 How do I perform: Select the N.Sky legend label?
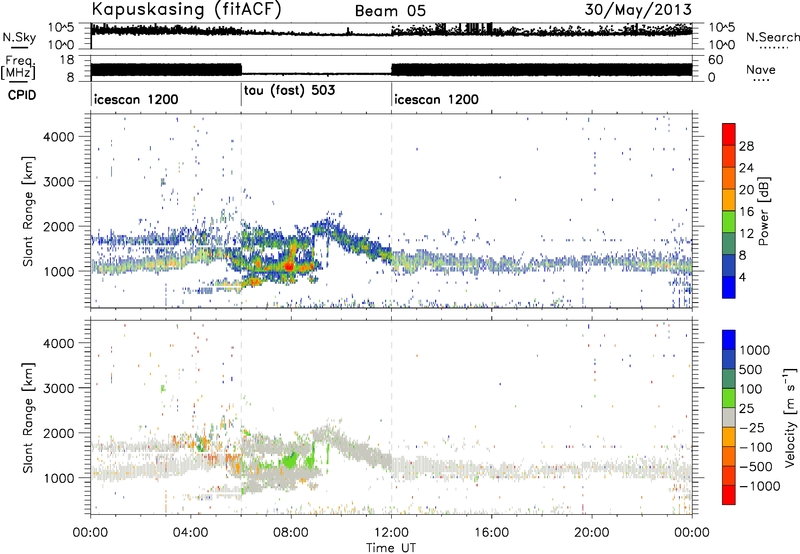19,37
